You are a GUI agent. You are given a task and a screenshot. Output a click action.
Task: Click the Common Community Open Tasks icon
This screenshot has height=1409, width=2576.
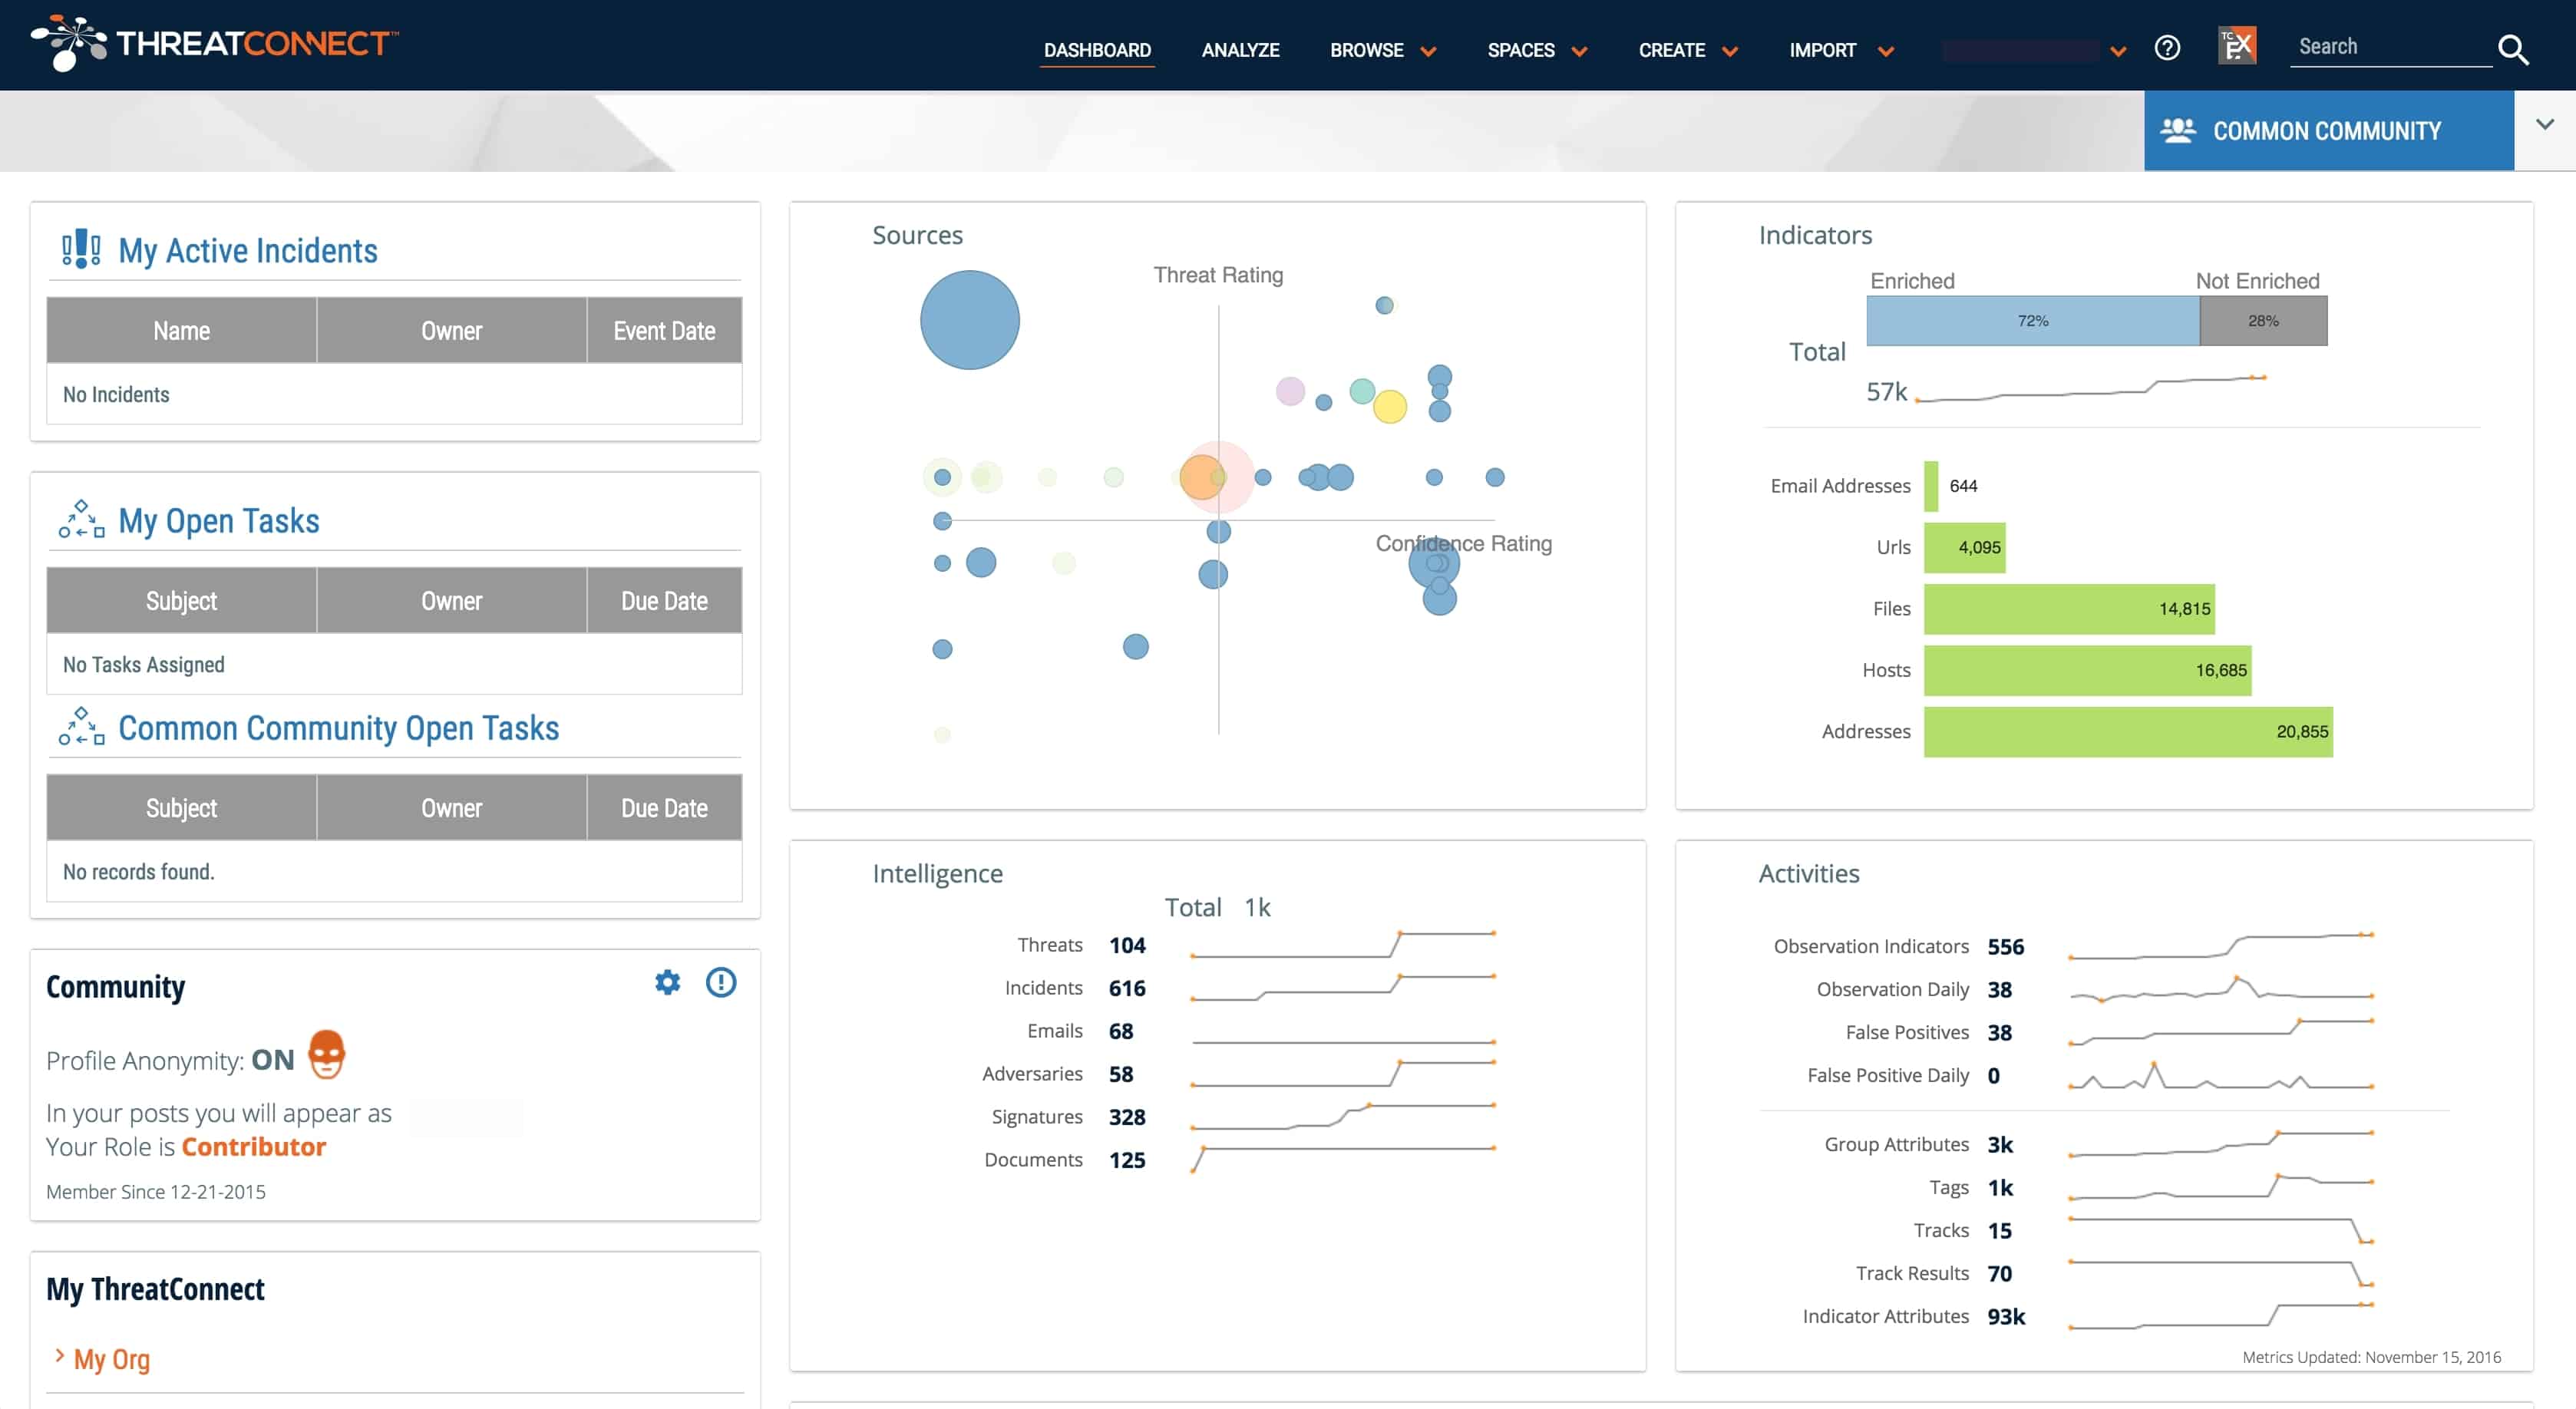[81, 727]
